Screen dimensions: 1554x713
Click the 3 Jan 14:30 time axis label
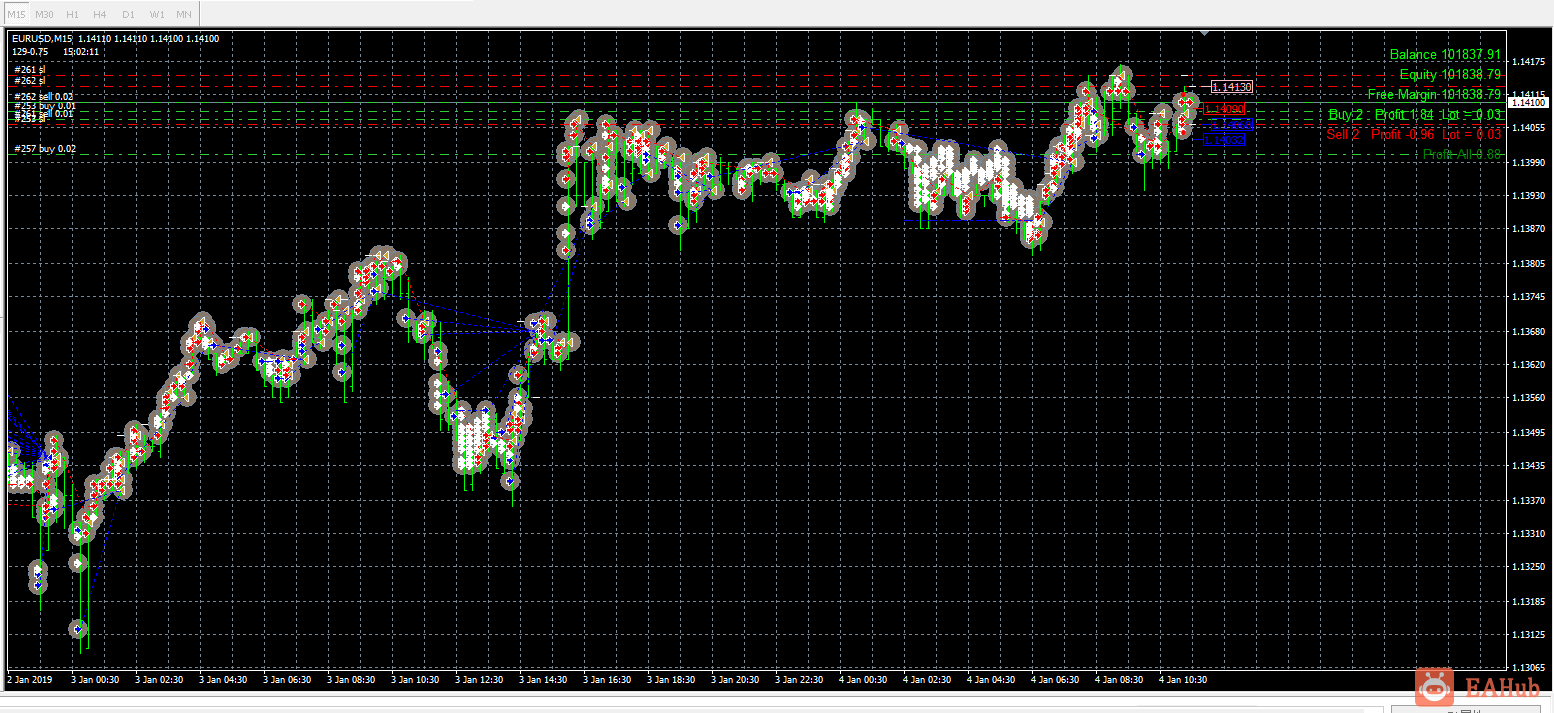coord(543,680)
